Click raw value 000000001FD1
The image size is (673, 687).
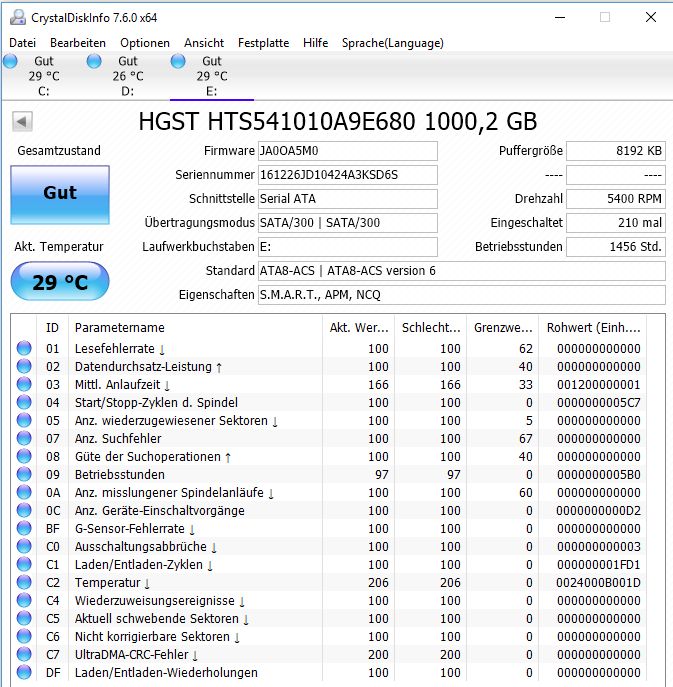pyautogui.click(x=599, y=564)
